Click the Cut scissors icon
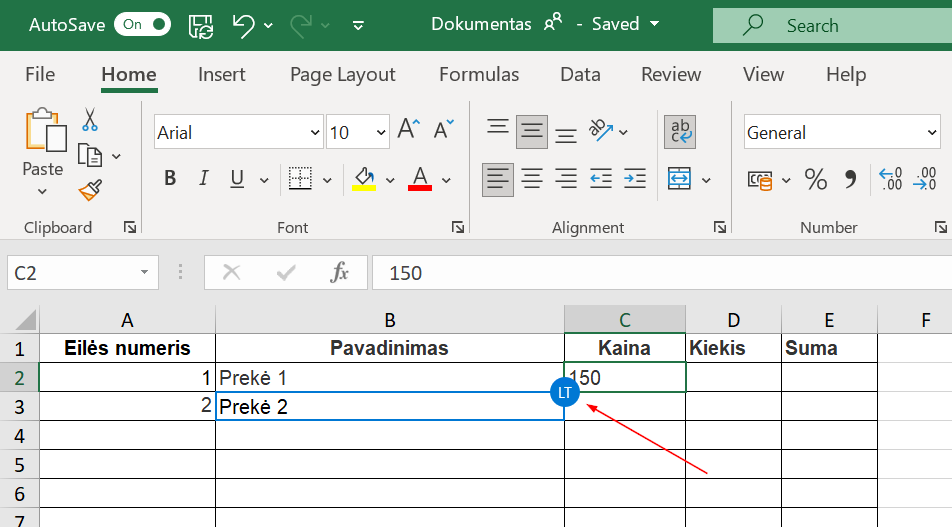This screenshot has width=952, height=527. pyautogui.click(x=90, y=120)
